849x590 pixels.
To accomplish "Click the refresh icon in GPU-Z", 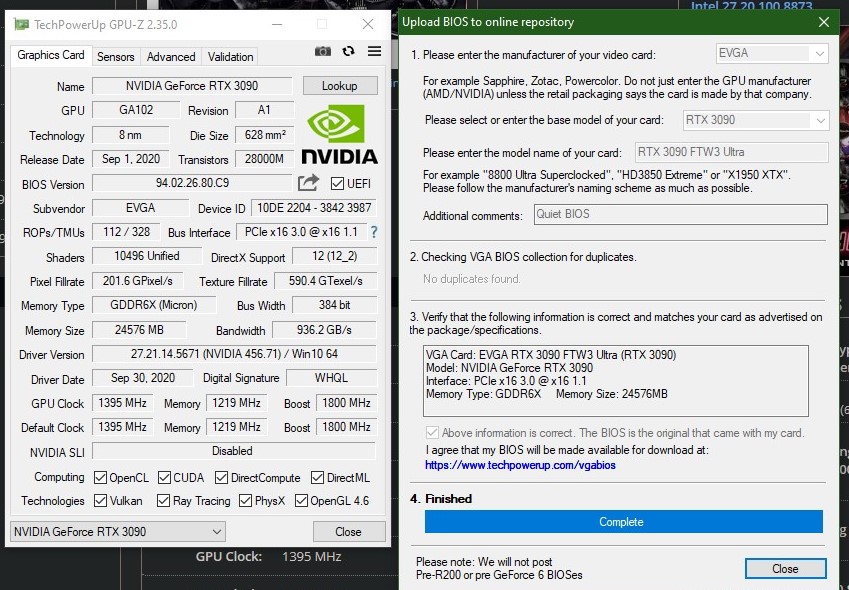I will tap(348, 51).
